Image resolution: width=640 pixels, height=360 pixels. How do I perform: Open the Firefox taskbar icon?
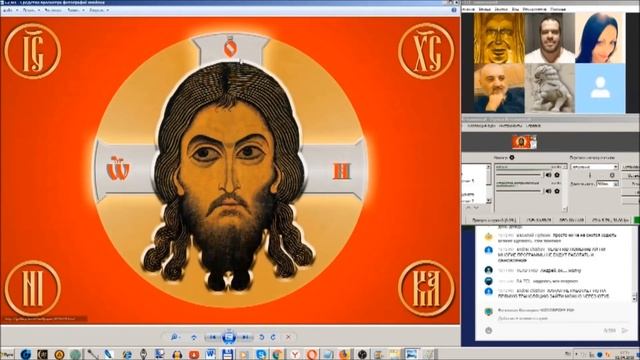click(x=344, y=354)
